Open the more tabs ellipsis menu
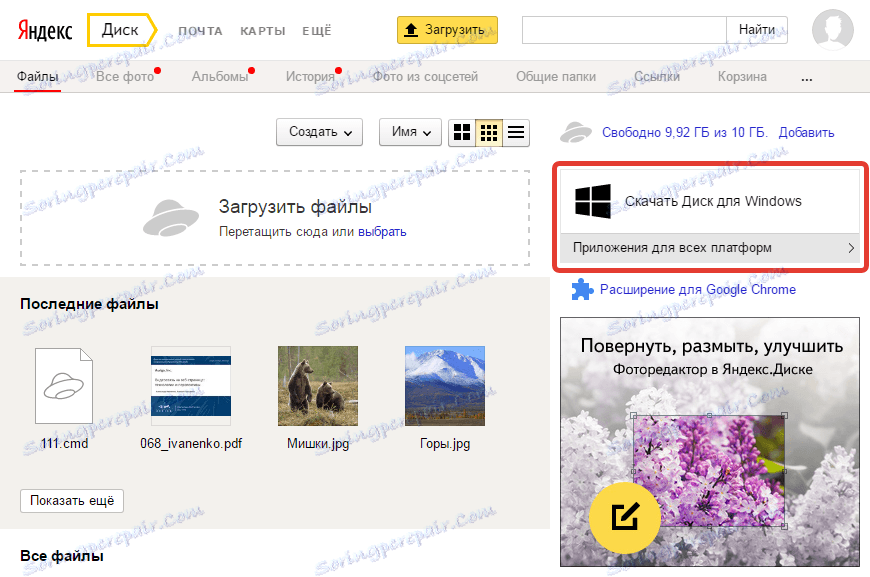This screenshot has width=870, height=577. (x=807, y=78)
